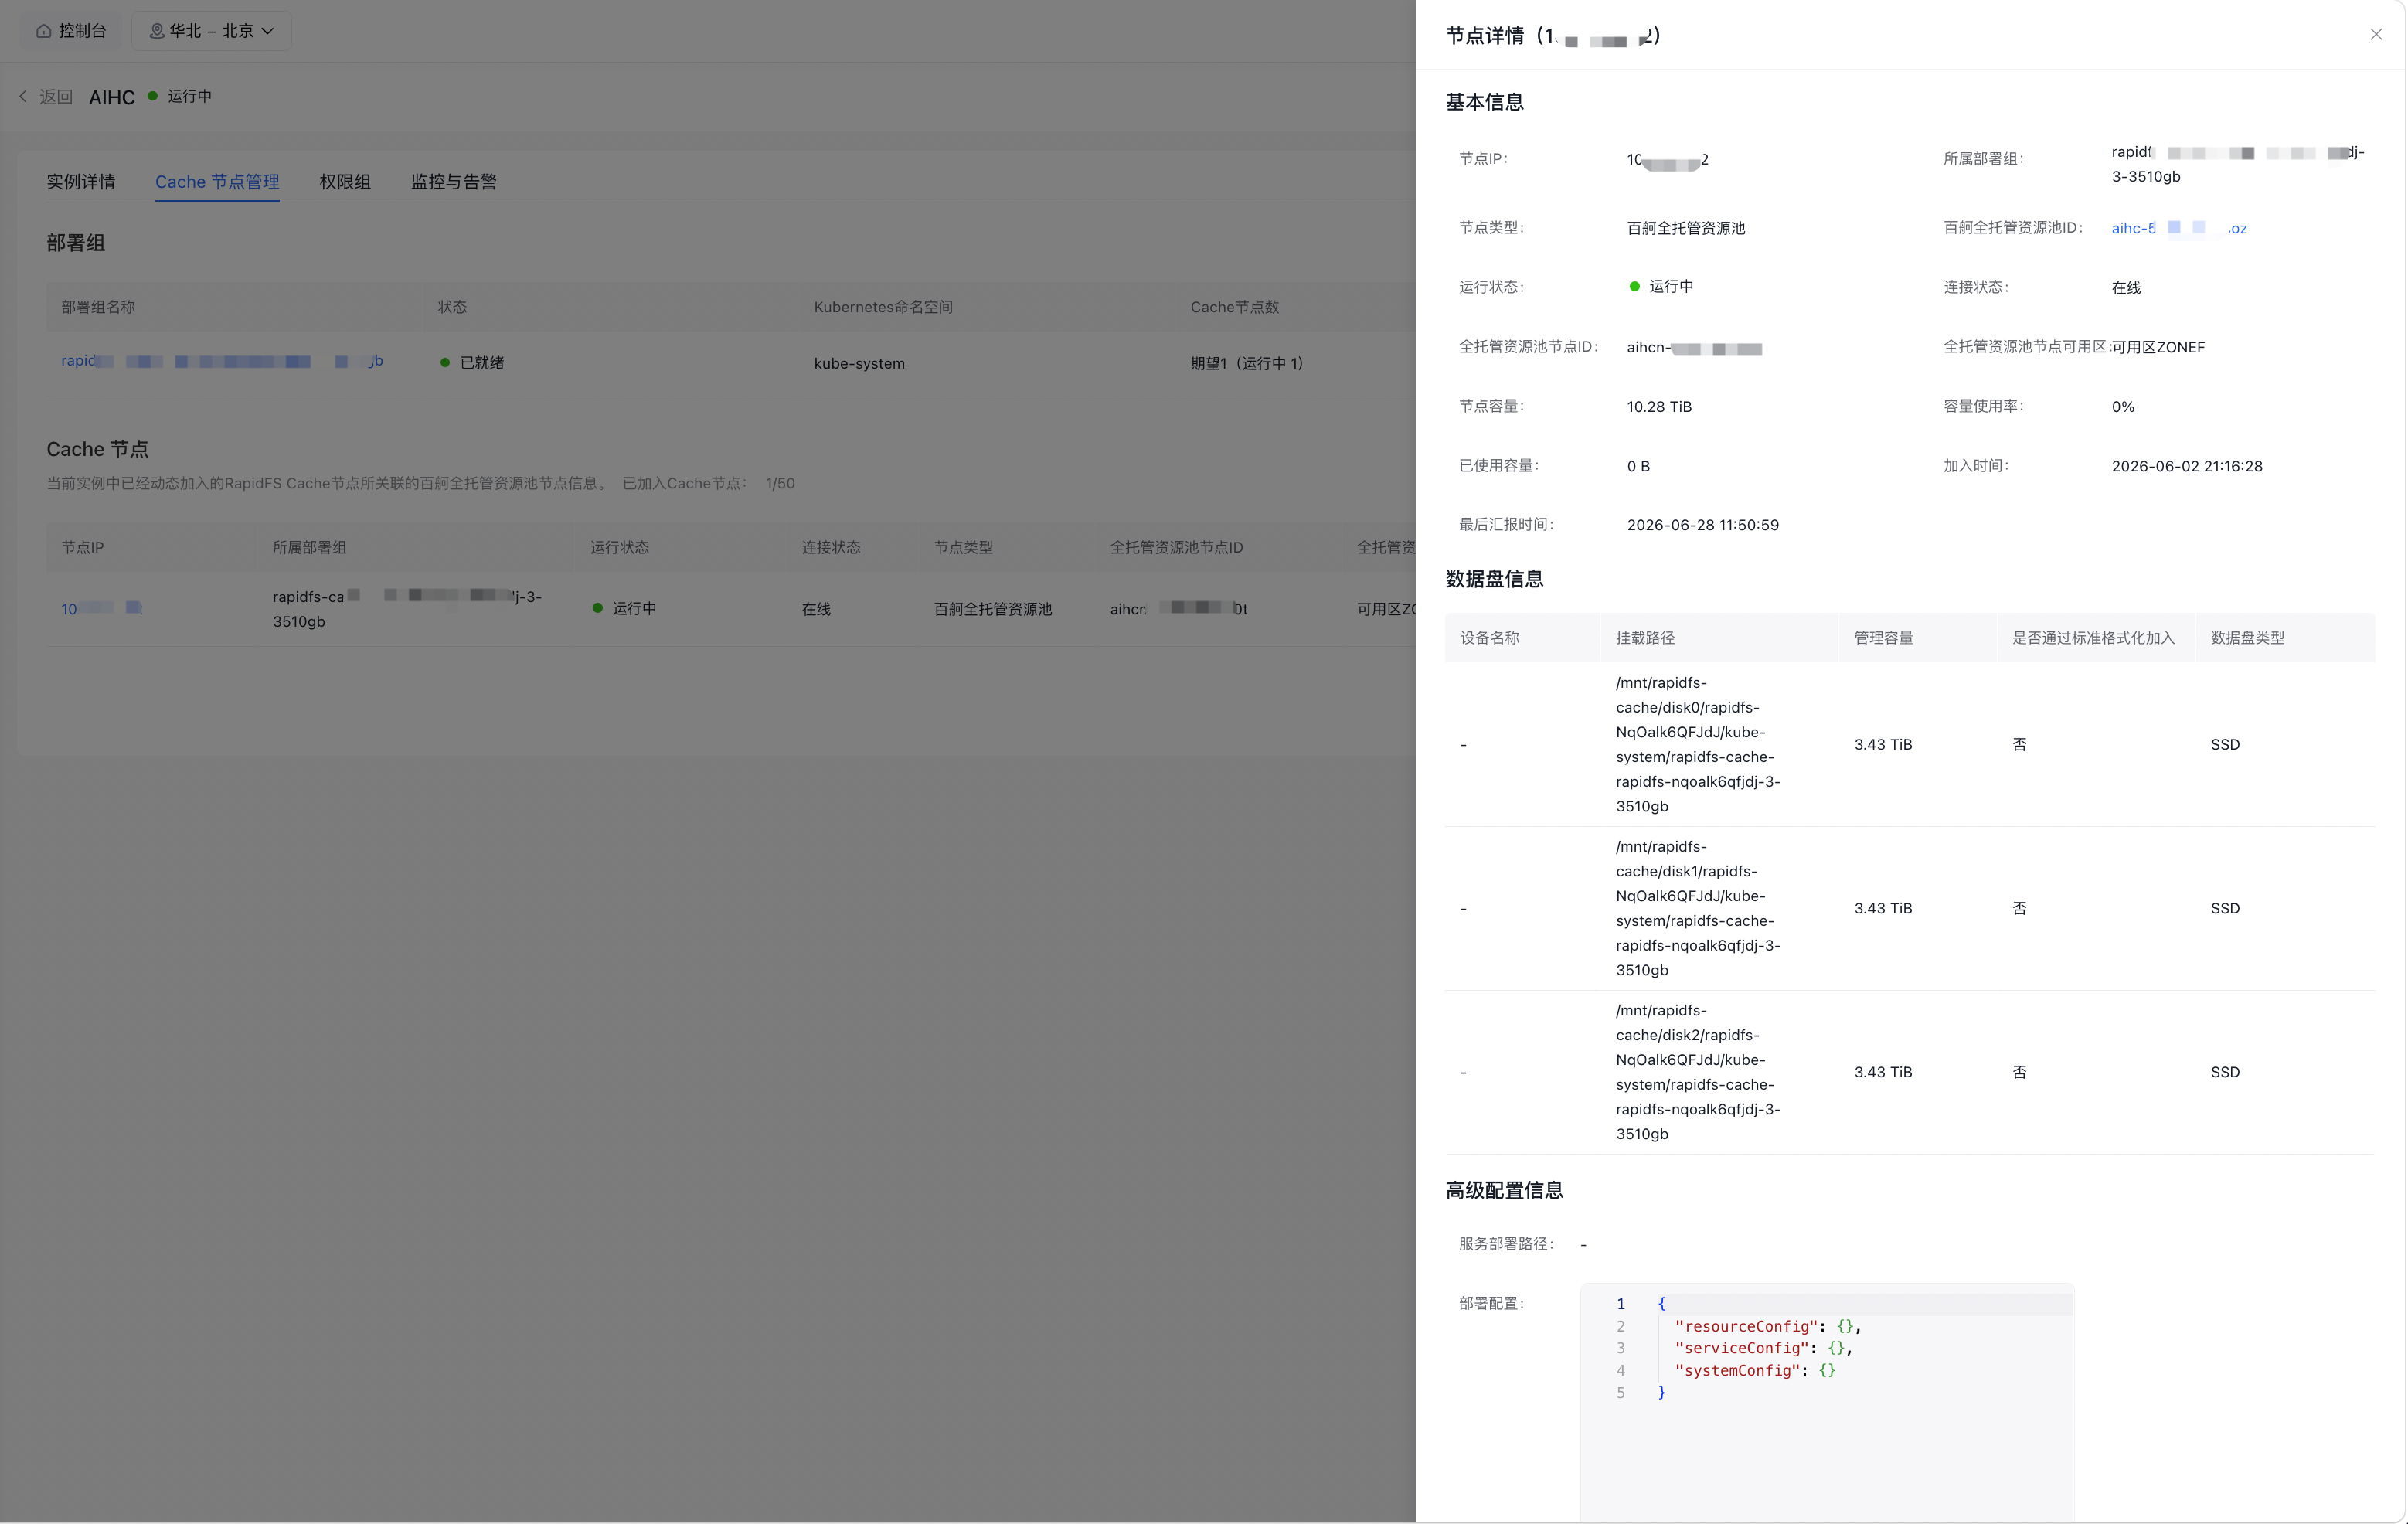This screenshot has width=2408, height=1524.
Task: Click the 节点IP column header in Cache table
Action: 83,548
